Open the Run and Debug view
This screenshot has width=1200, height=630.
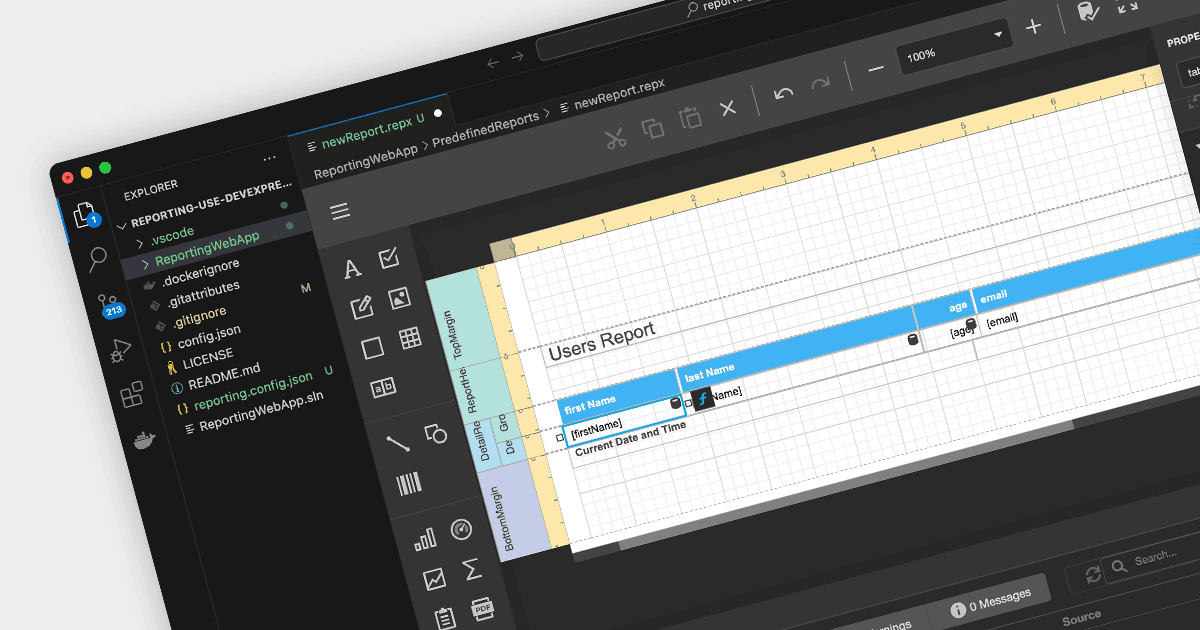pyautogui.click(x=120, y=350)
